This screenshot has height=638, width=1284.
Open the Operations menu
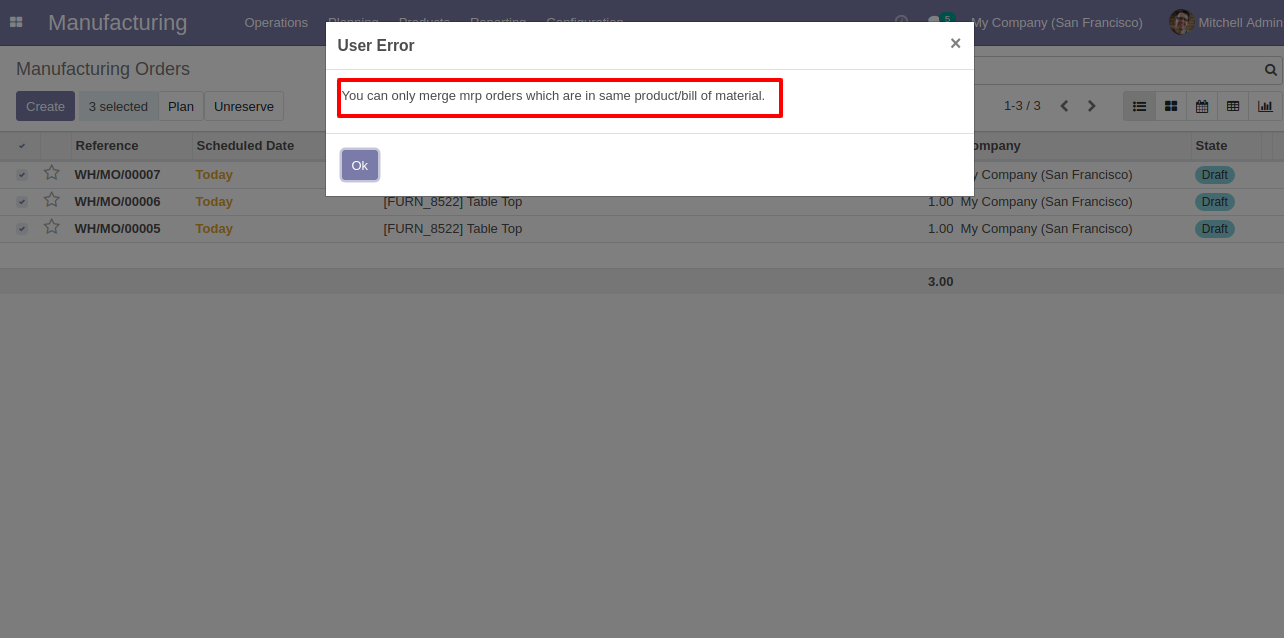[276, 22]
